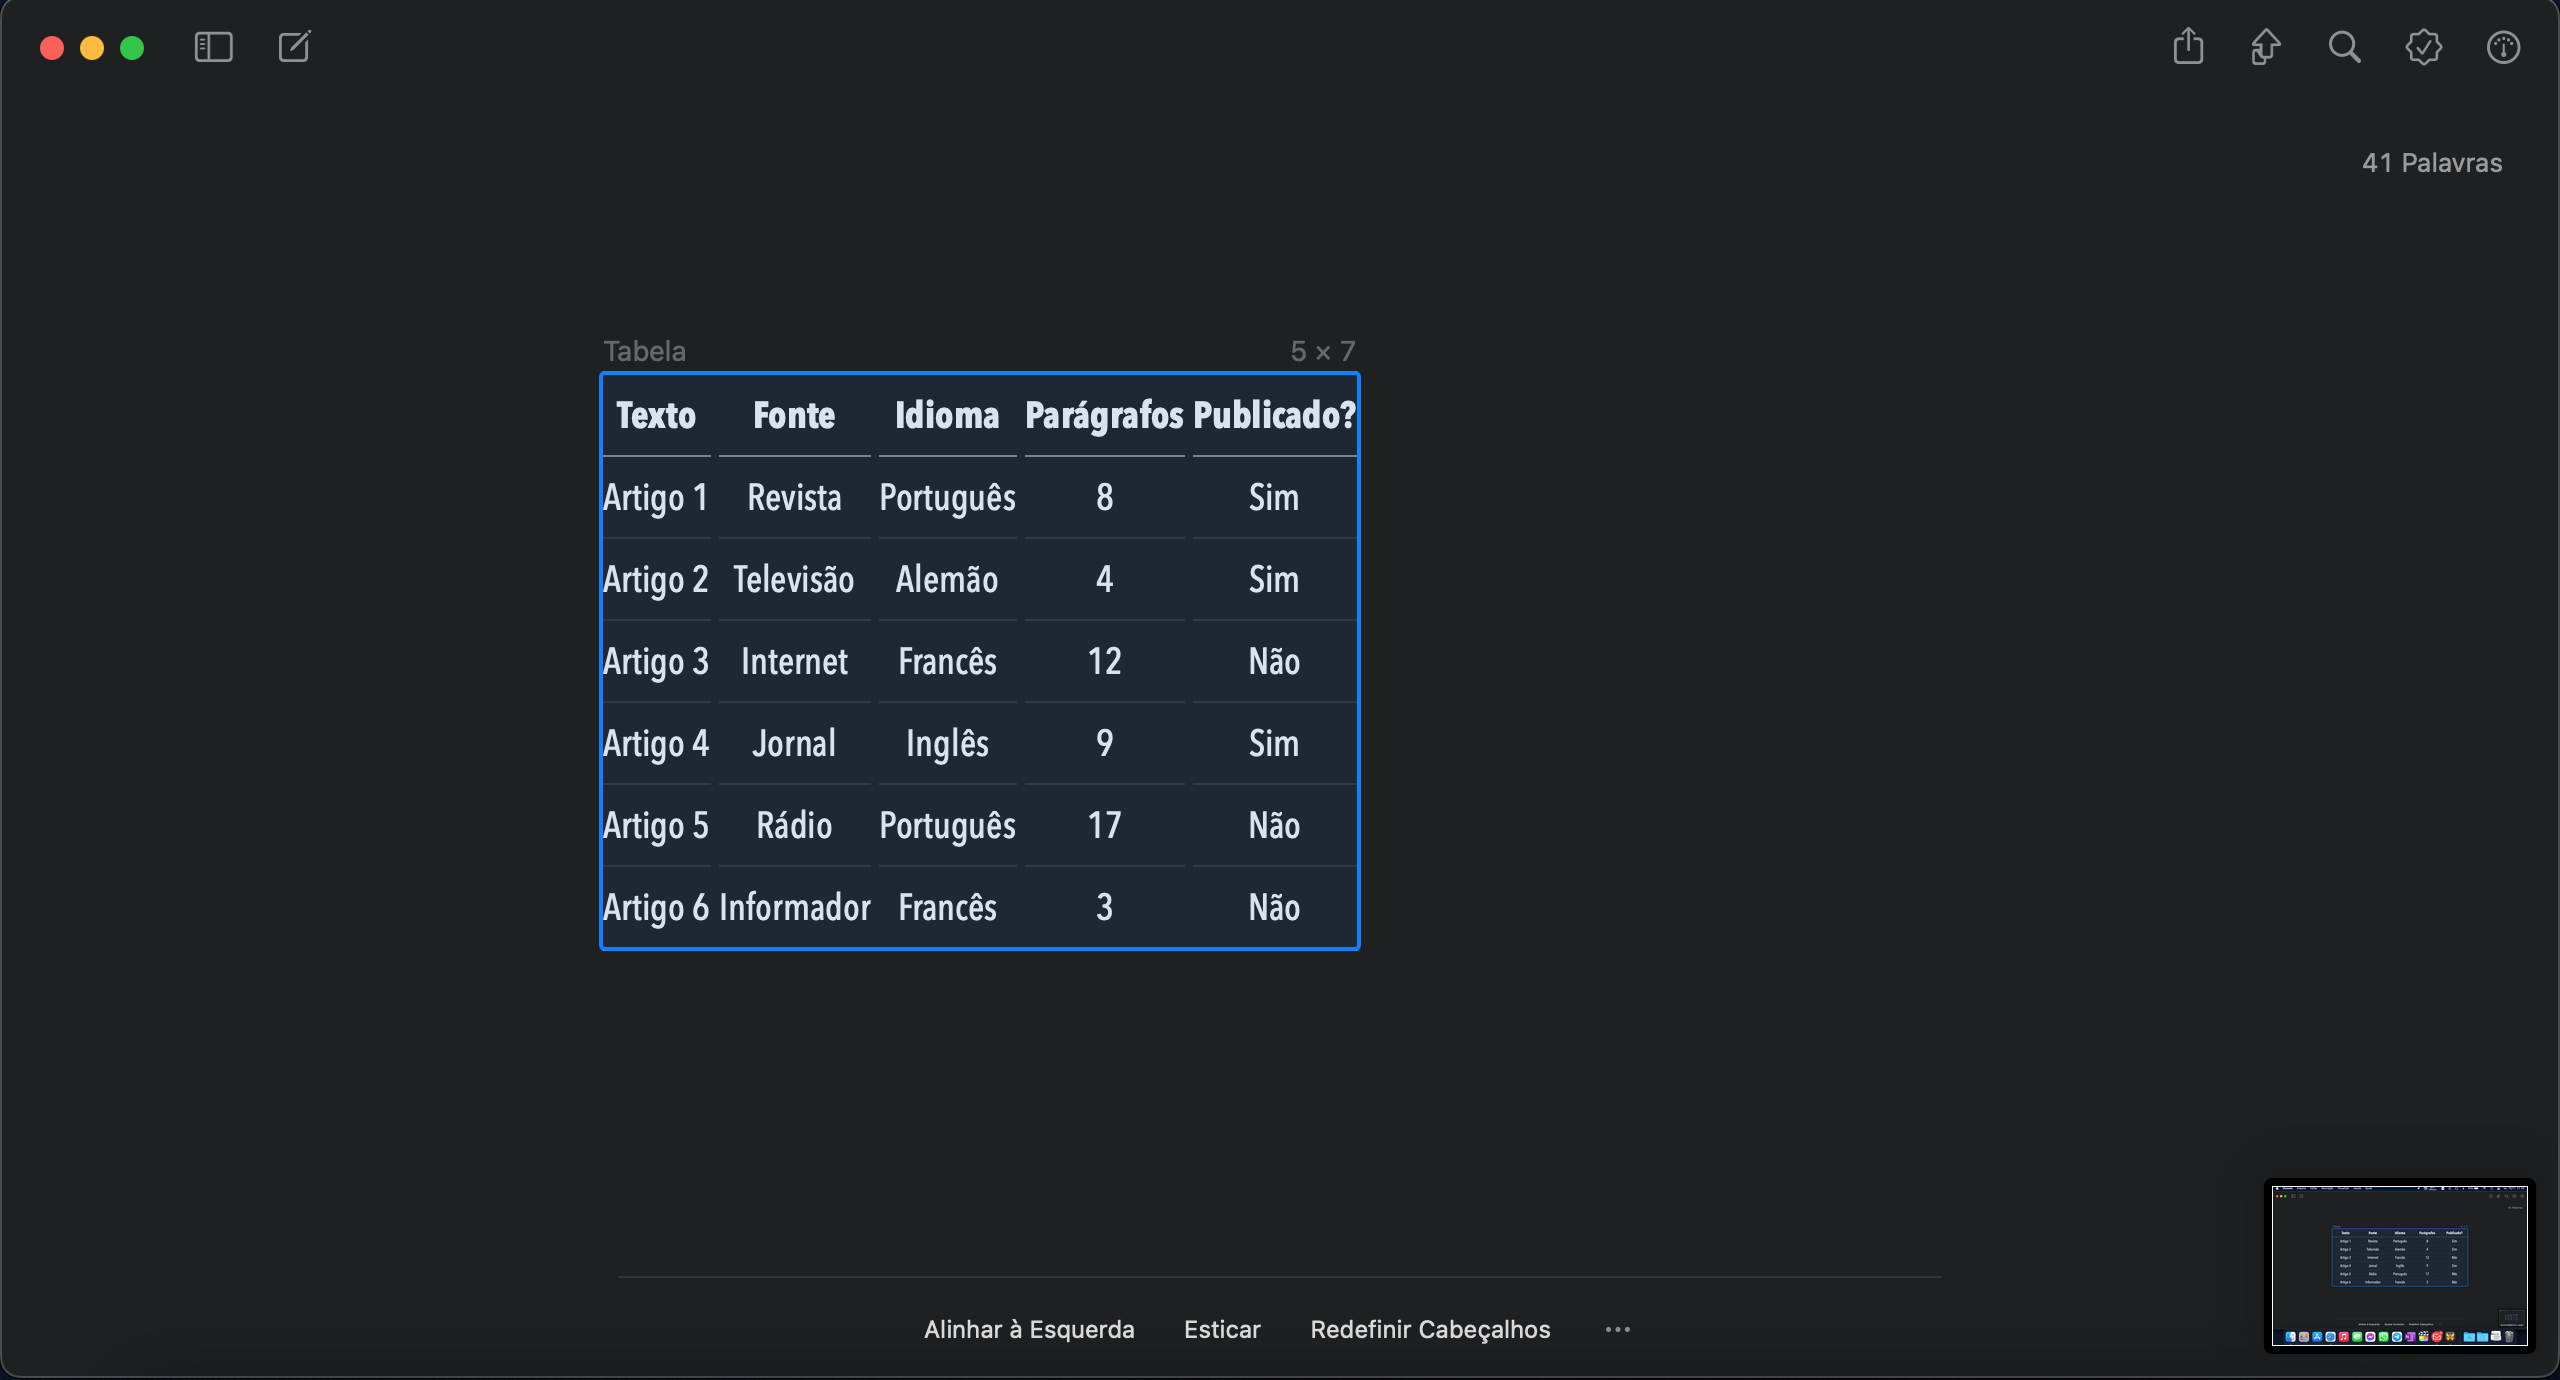Click the Artigo 3 cell
The width and height of the screenshot is (2560, 1380).
656,661
